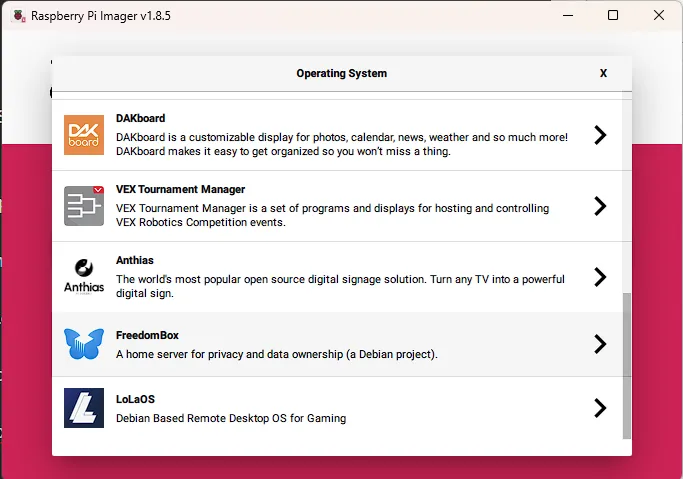Expand the LoLaOS entry chevron
This screenshot has width=683, height=479.
[x=600, y=408]
